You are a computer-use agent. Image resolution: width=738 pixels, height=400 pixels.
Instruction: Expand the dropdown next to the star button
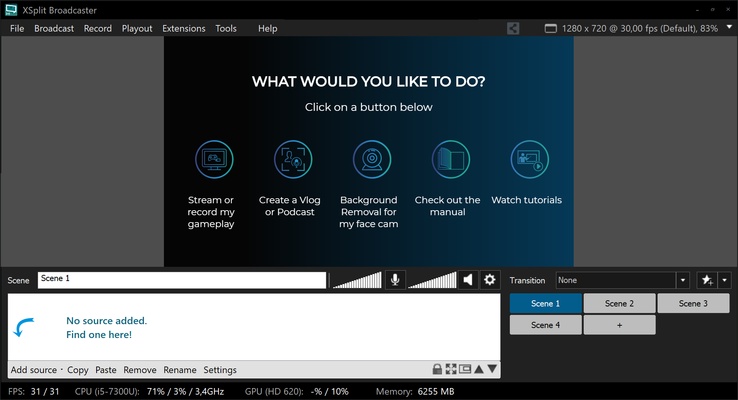point(724,280)
